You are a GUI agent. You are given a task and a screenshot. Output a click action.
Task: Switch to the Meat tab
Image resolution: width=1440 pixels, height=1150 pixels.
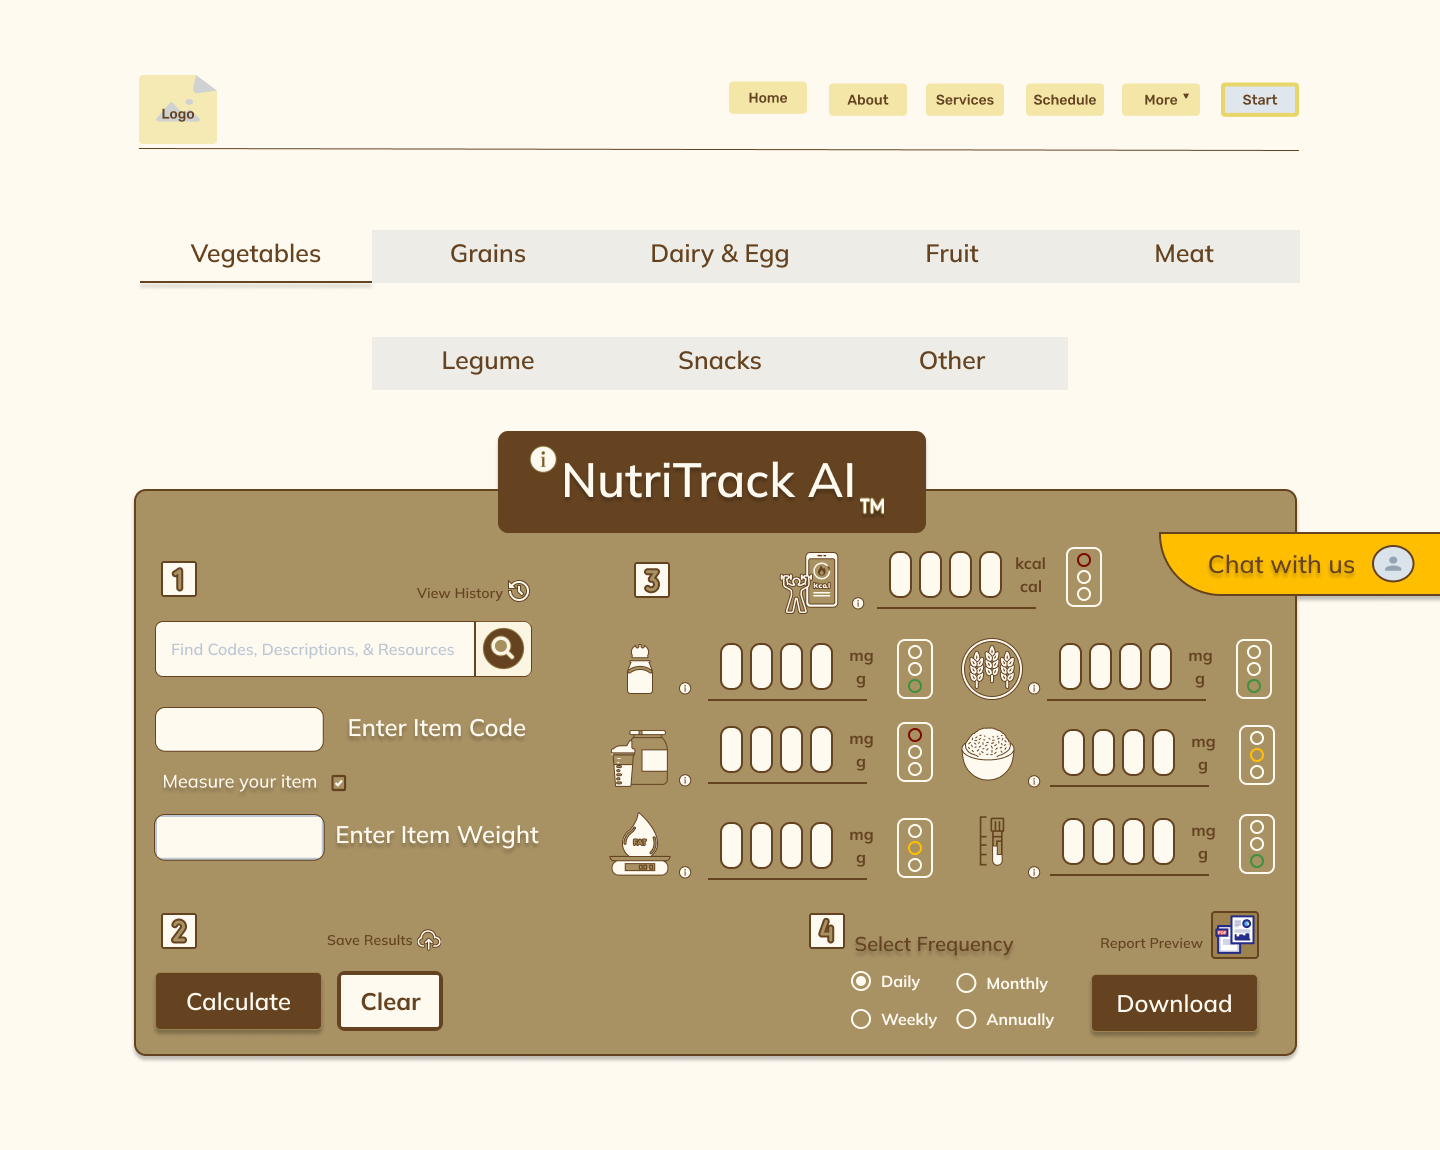pos(1183,254)
